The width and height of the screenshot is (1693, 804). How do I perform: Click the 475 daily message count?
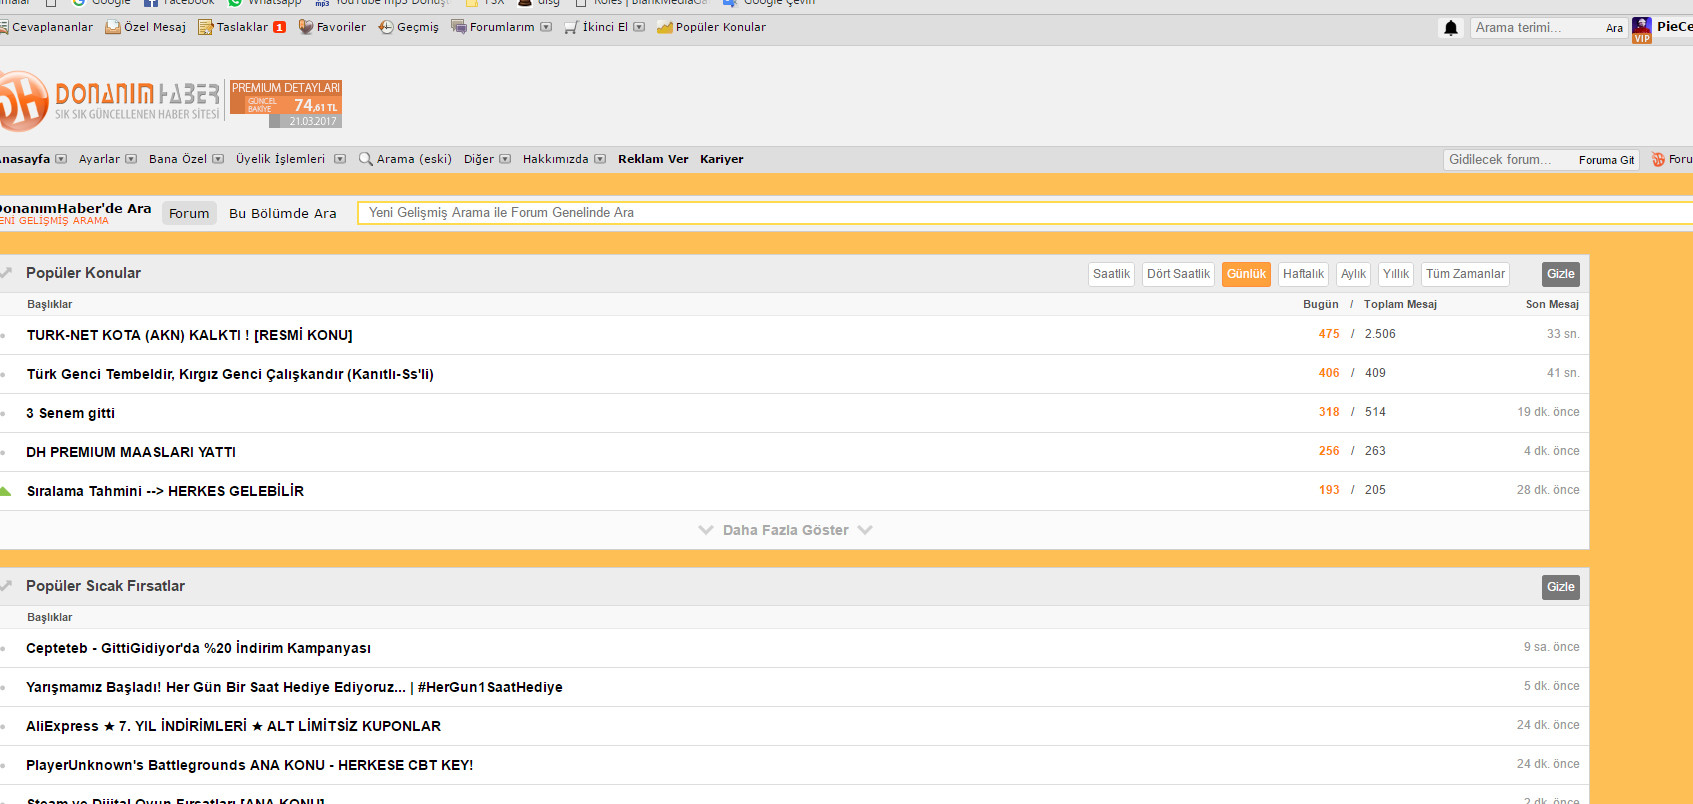click(x=1329, y=334)
